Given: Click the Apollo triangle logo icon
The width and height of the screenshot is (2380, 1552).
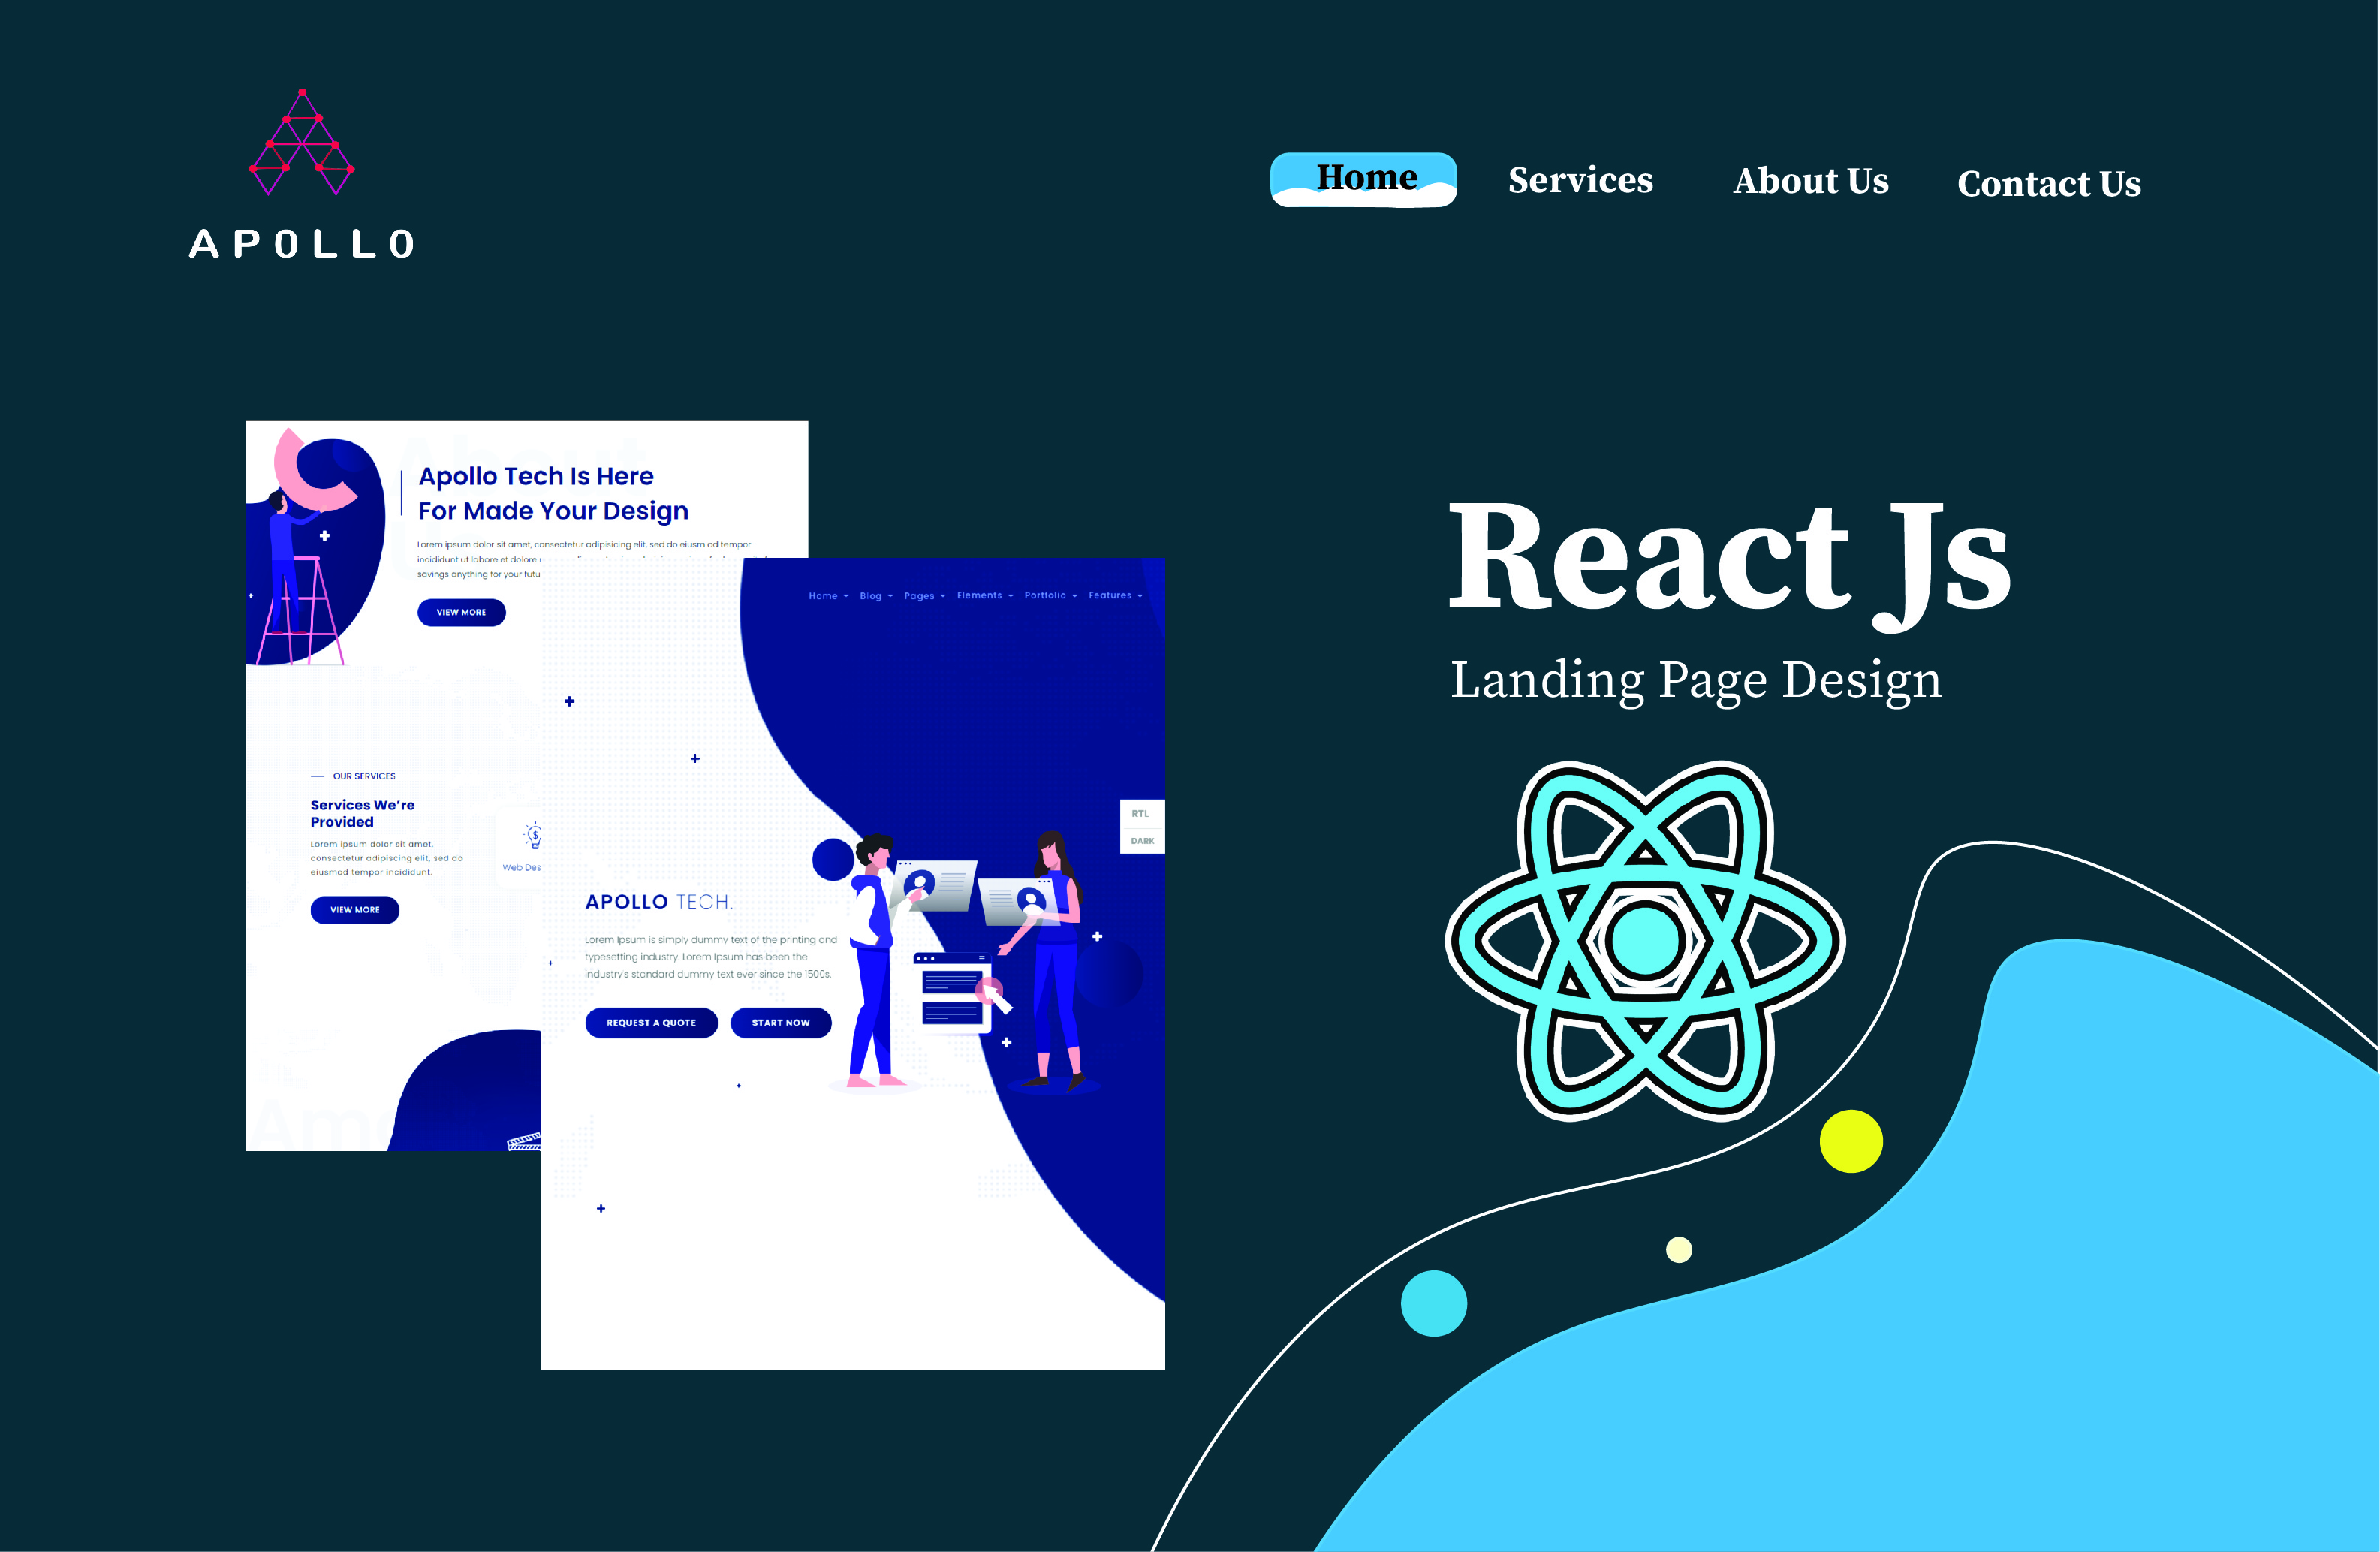Looking at the screenshot, I should tap(301, 143).
